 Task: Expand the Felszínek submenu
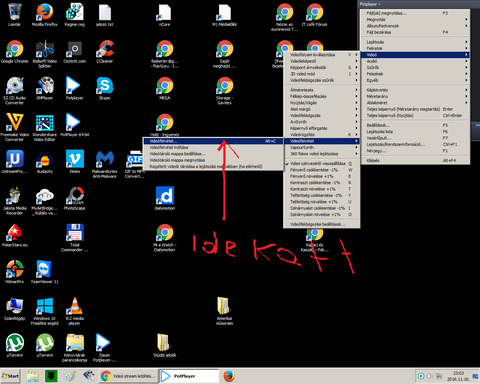tap(415, 74)
